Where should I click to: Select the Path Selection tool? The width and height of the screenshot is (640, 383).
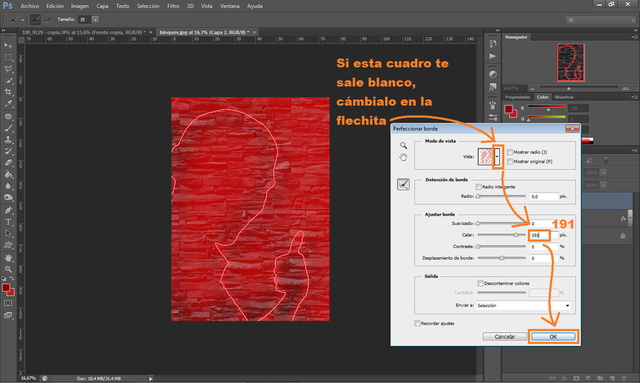click(x=8, y=234)
